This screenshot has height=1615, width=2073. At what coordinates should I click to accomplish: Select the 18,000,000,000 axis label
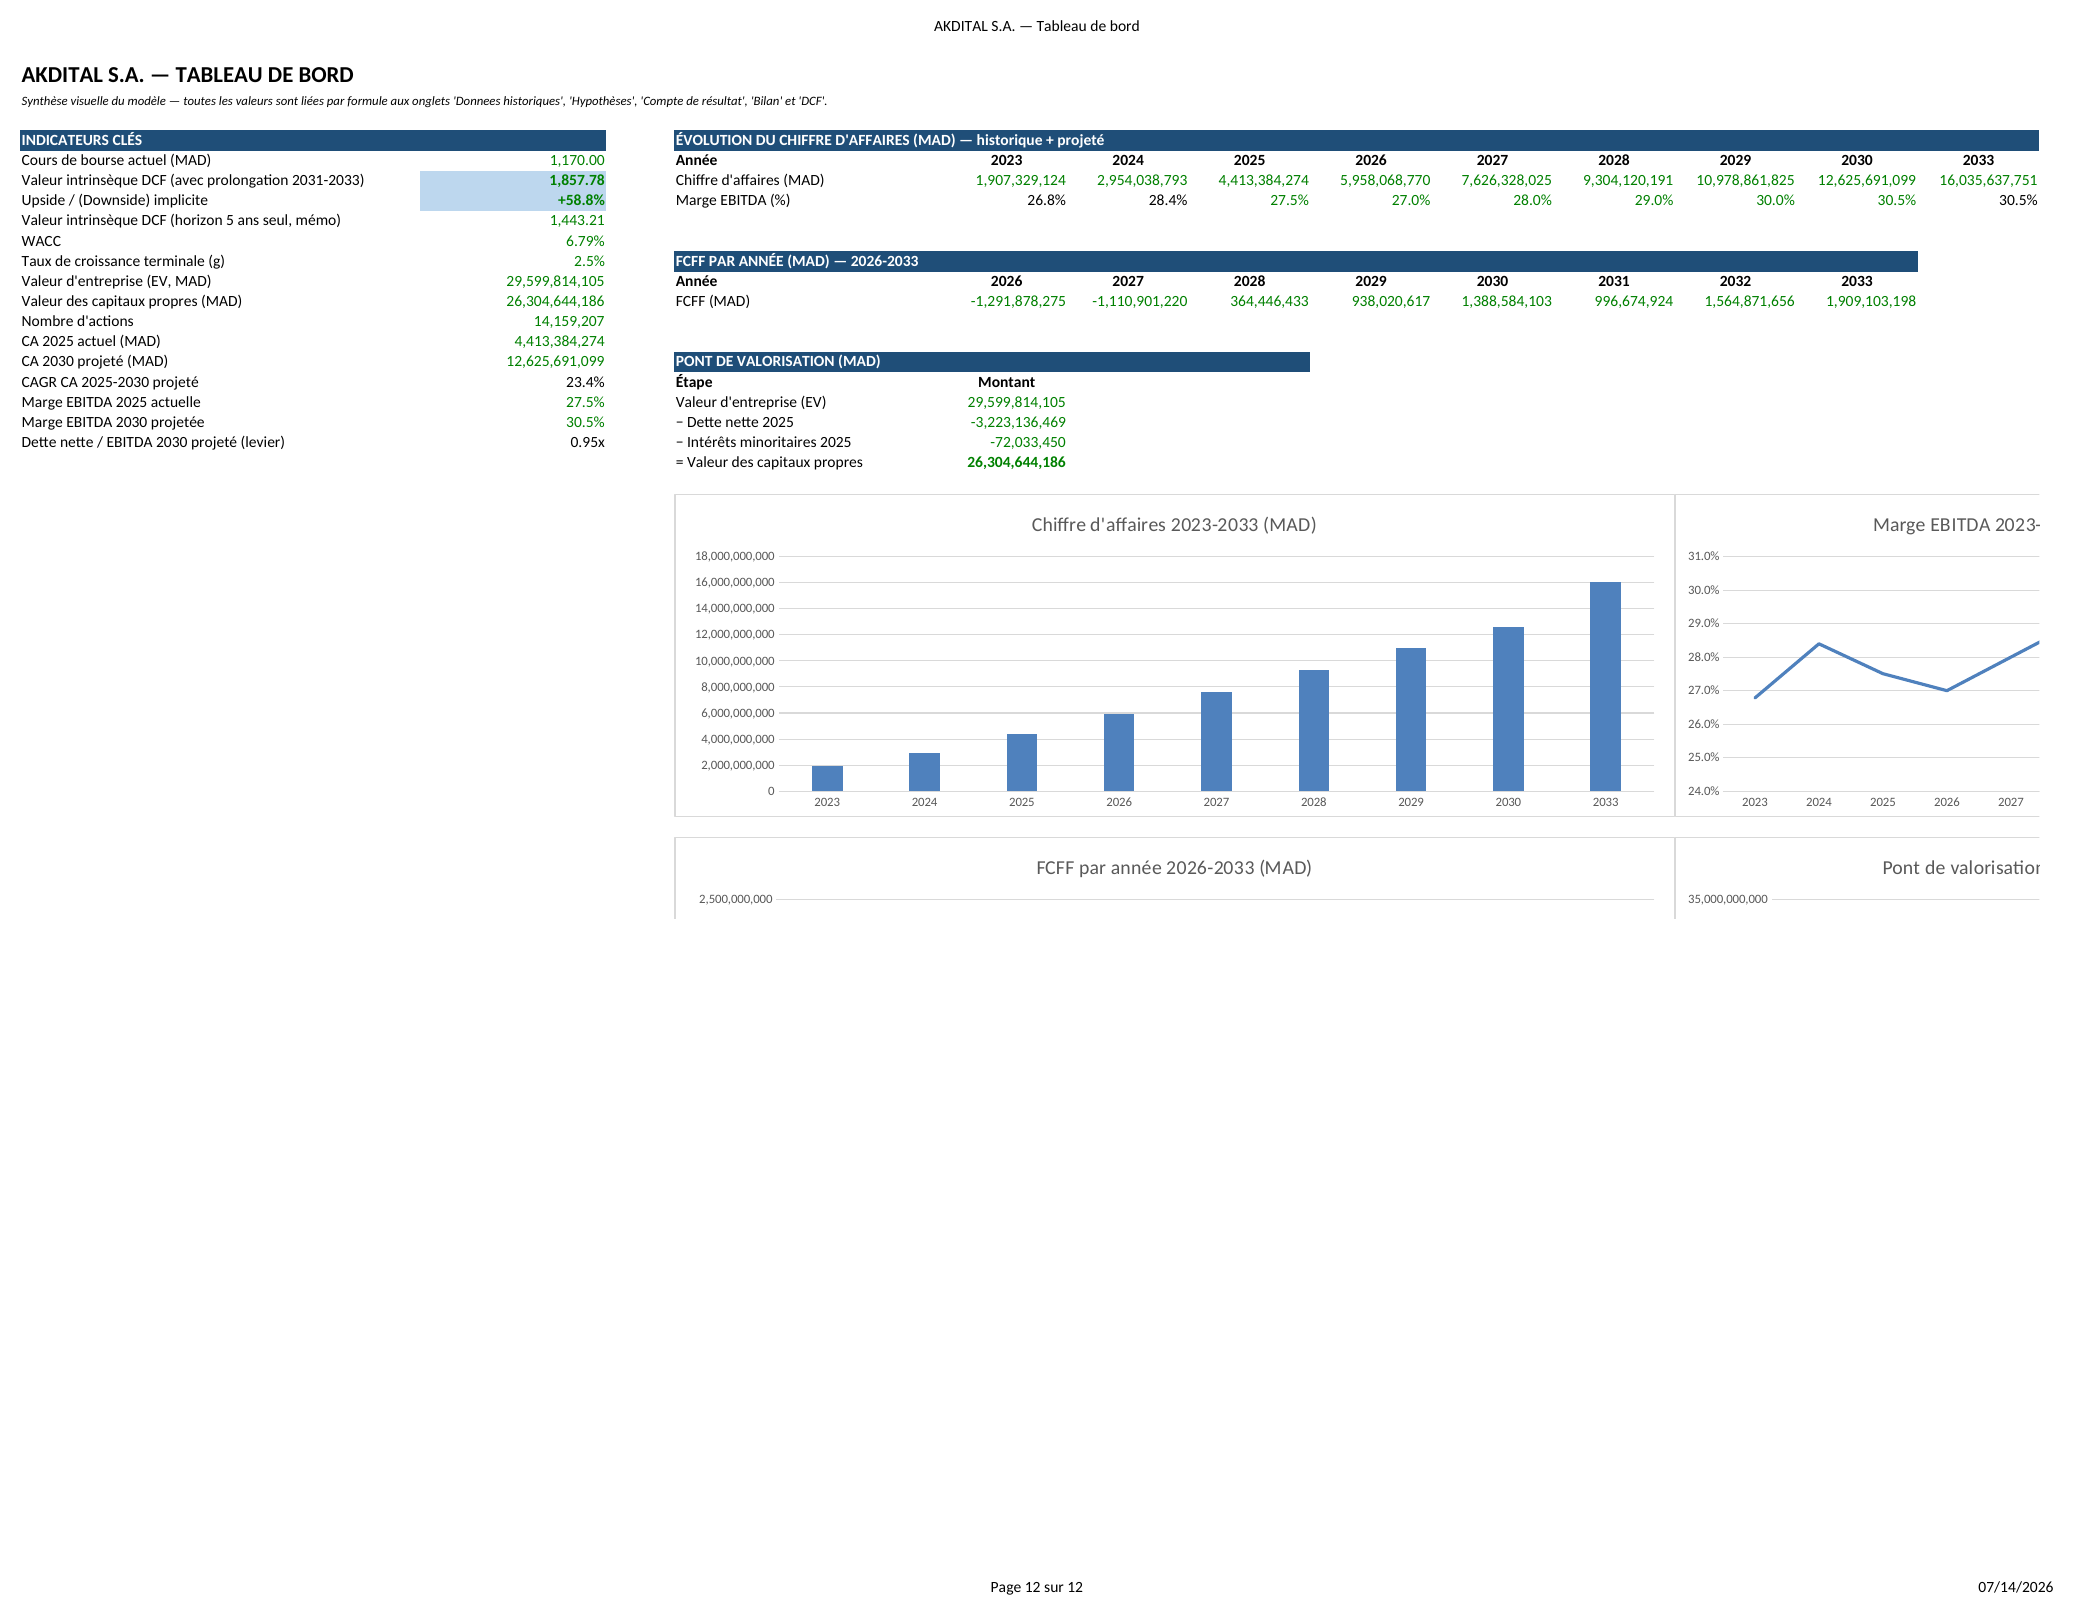click(x=734, y=556)
